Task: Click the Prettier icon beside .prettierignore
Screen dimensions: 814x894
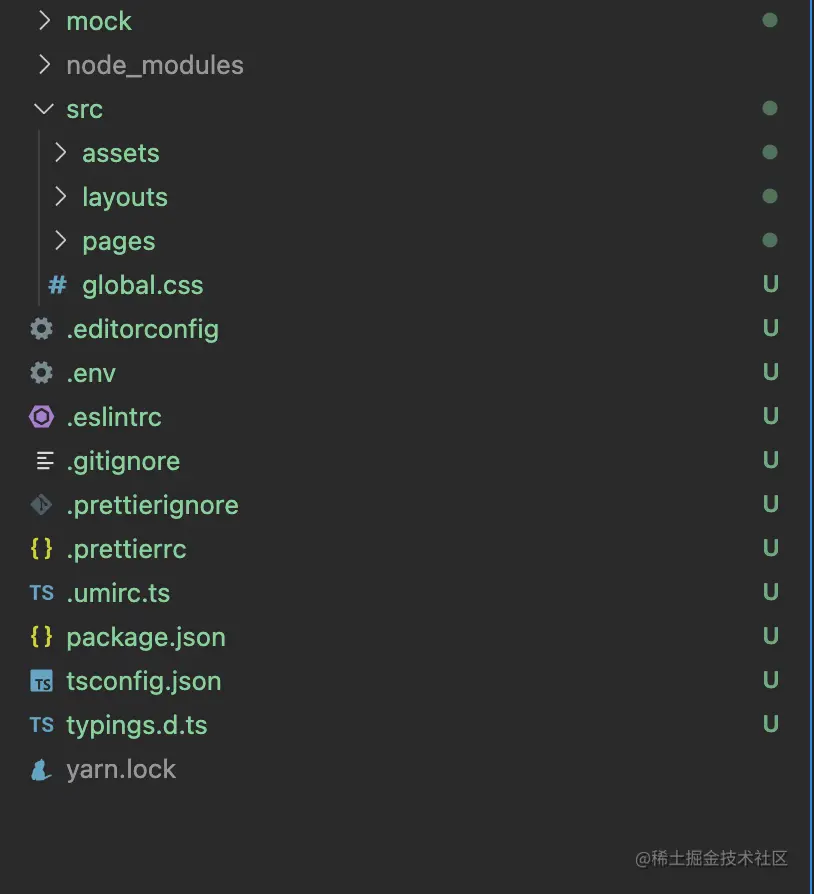Action: (40, 504)
